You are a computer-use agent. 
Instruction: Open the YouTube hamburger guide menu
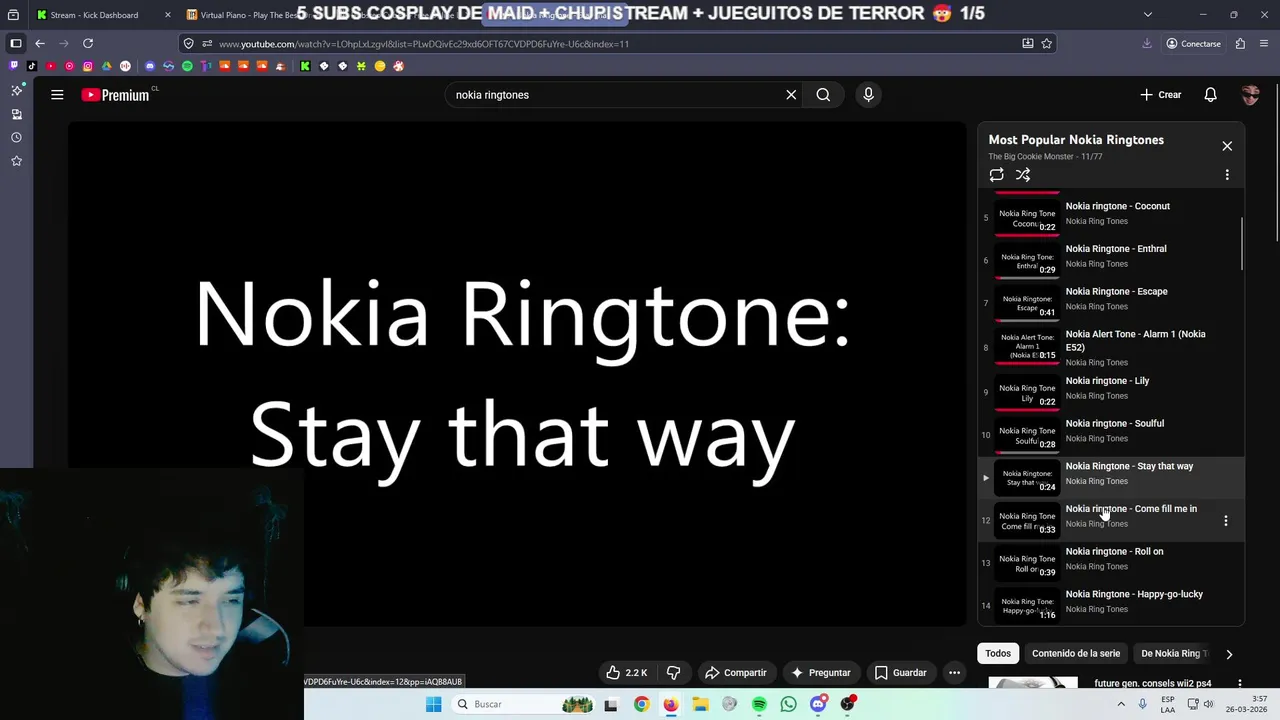tap(57, 95)
